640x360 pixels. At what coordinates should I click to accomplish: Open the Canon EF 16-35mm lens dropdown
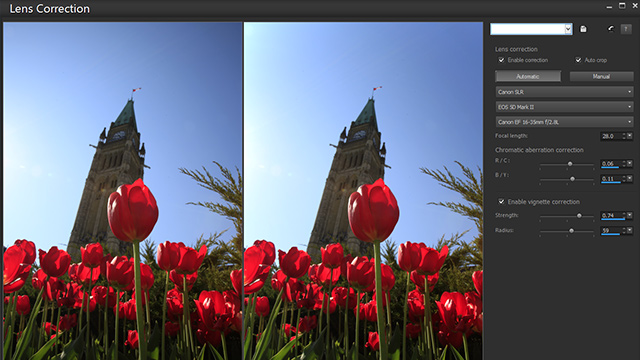tap(564, 122)
